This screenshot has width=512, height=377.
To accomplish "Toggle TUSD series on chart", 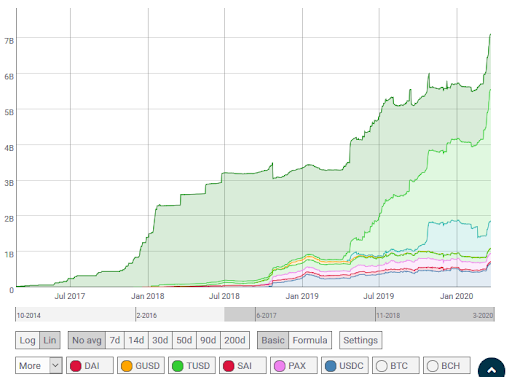I will pos(192,366).
